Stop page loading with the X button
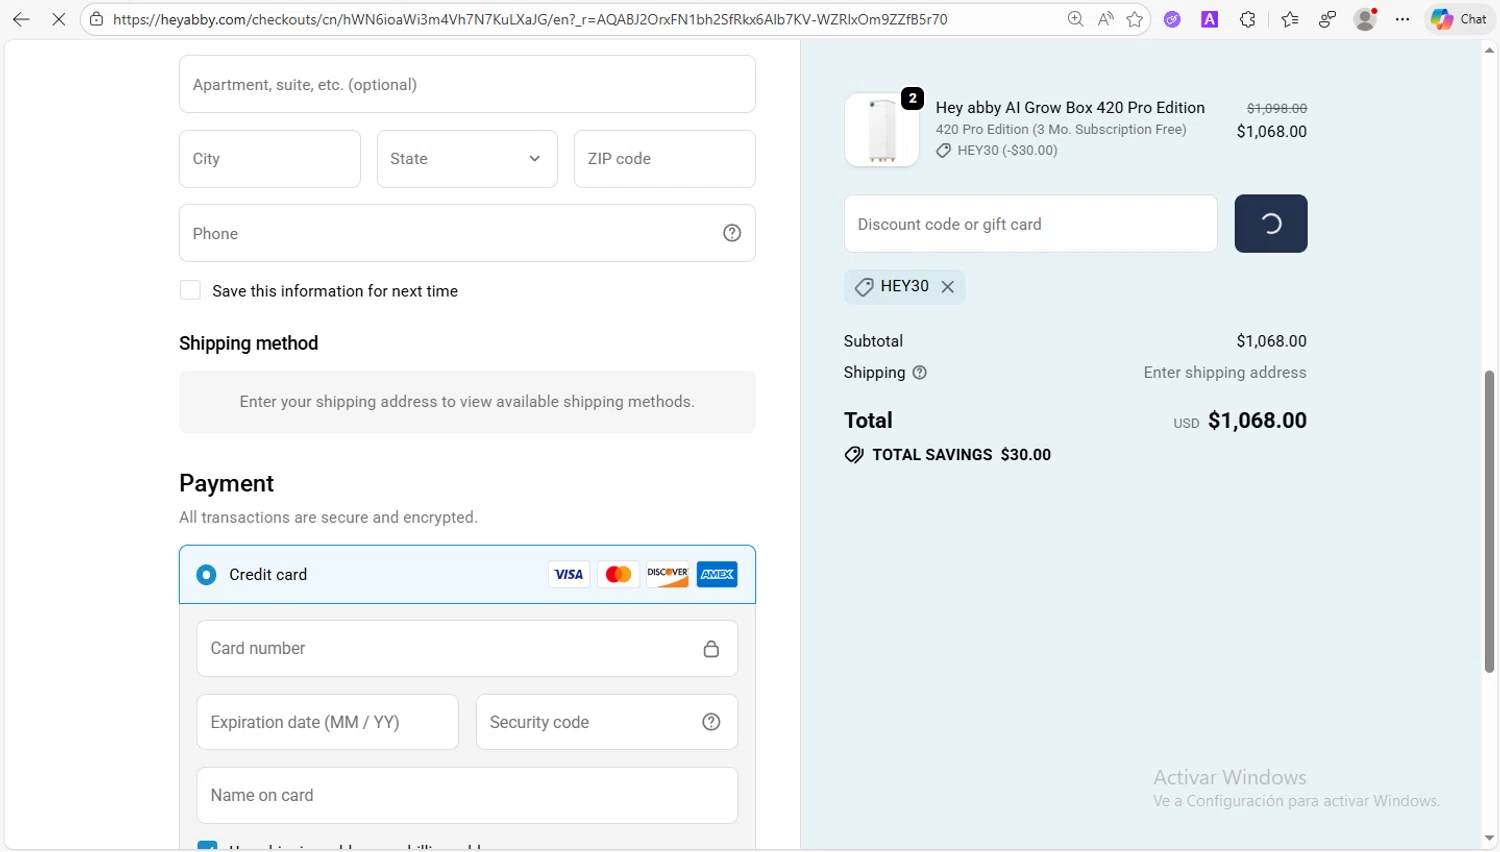Viewport: 1500px width, 852px height. 58,19
